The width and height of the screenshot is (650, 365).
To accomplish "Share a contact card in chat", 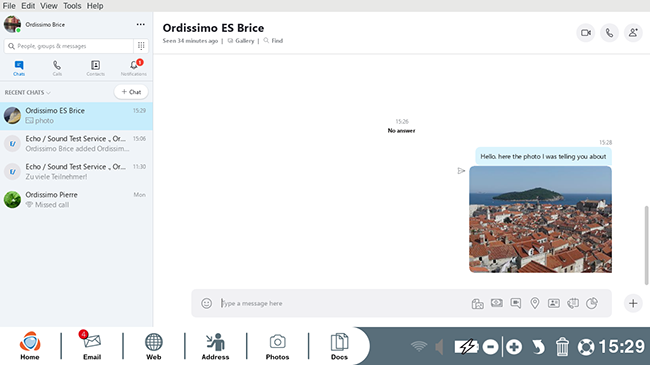I will point(554,303).
